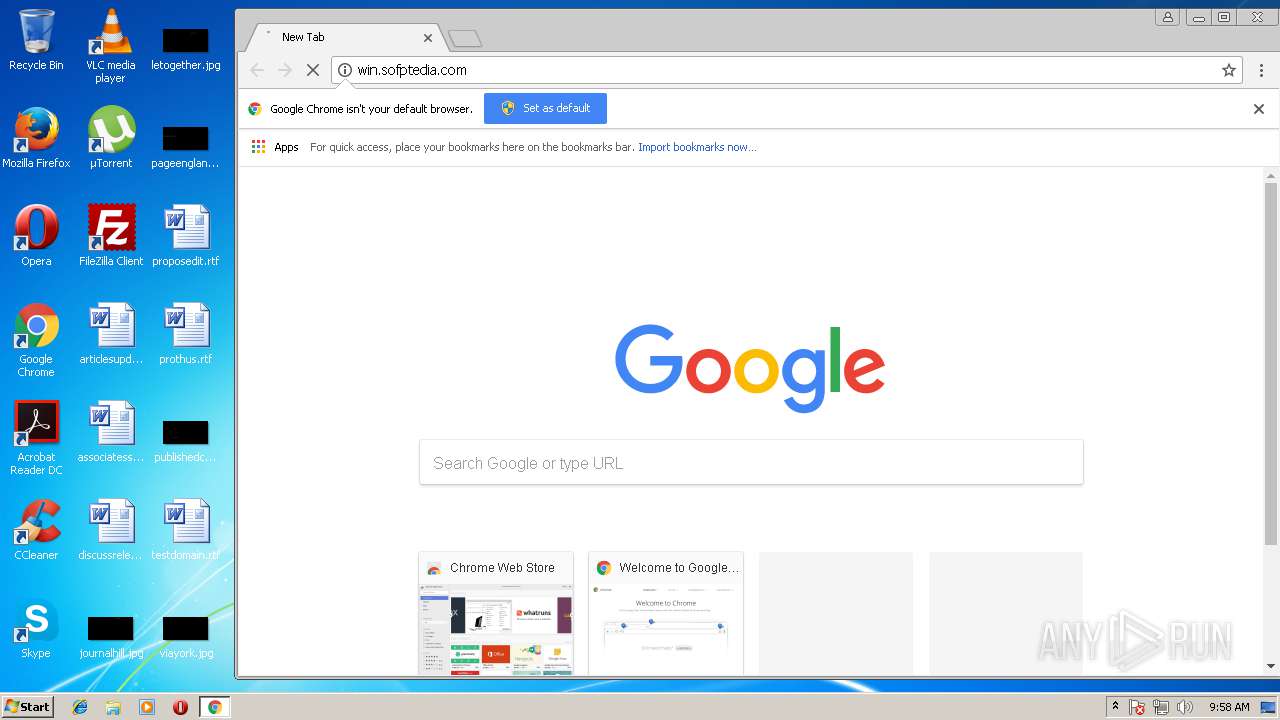1280x720 pixels.
Task: Focus the address bar URL field
Action: click(786, 70)
